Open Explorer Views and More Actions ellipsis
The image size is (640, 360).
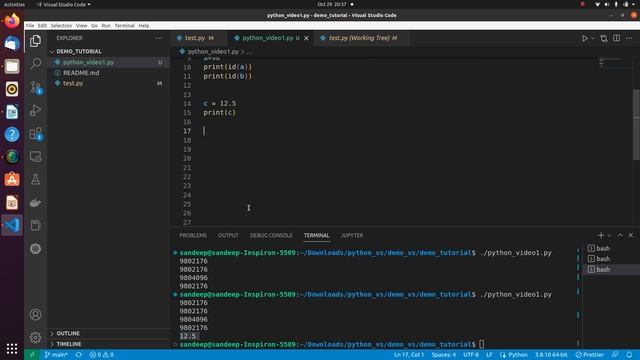coord(158,38)
